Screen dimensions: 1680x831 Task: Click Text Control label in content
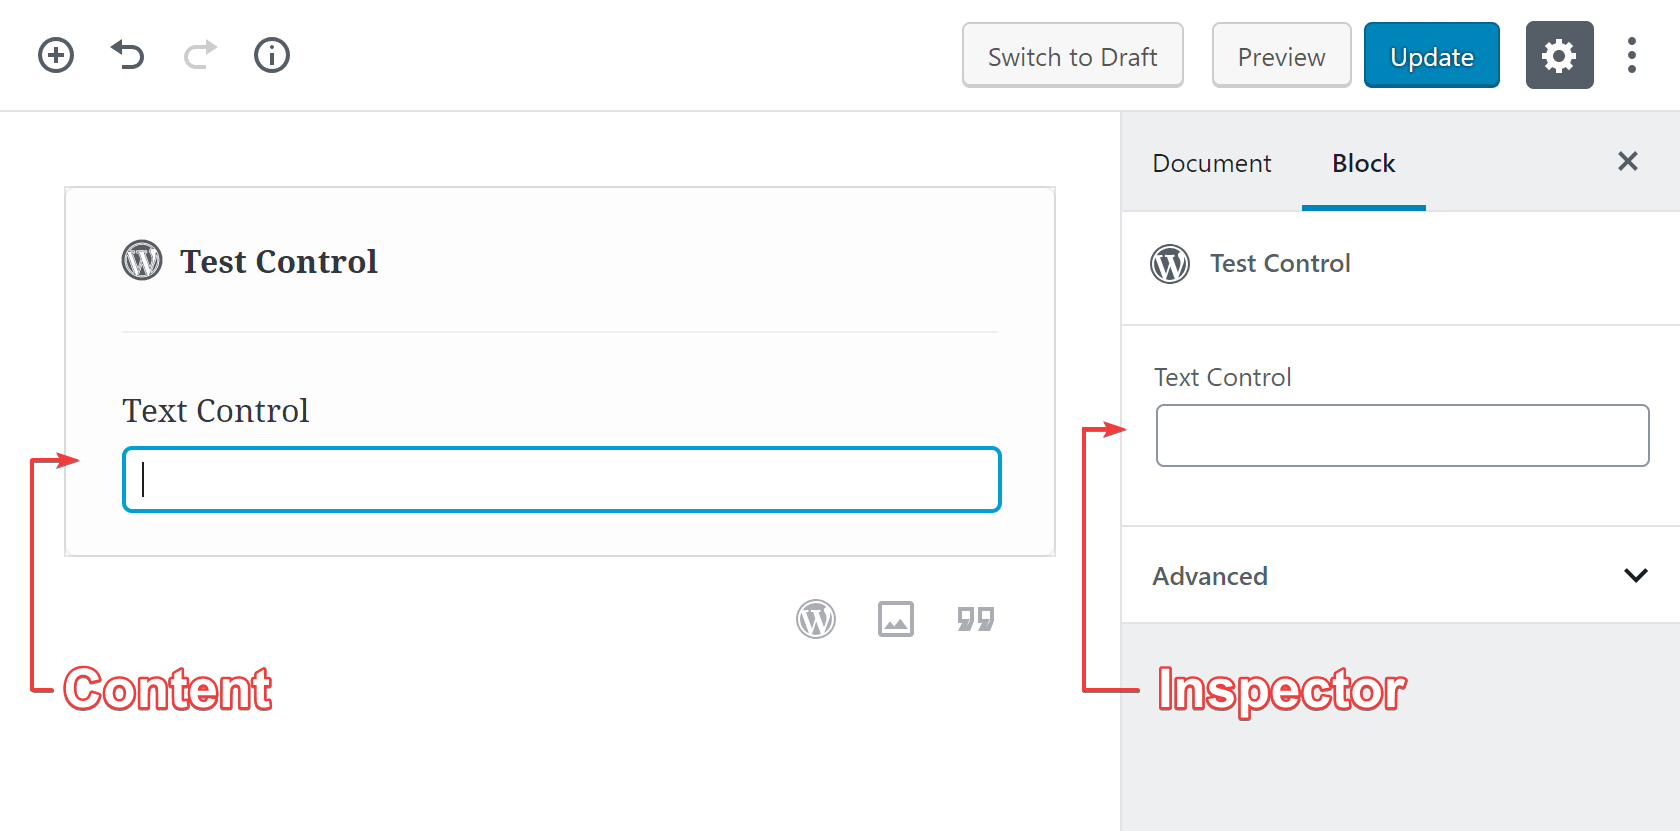tap(216, 410)
